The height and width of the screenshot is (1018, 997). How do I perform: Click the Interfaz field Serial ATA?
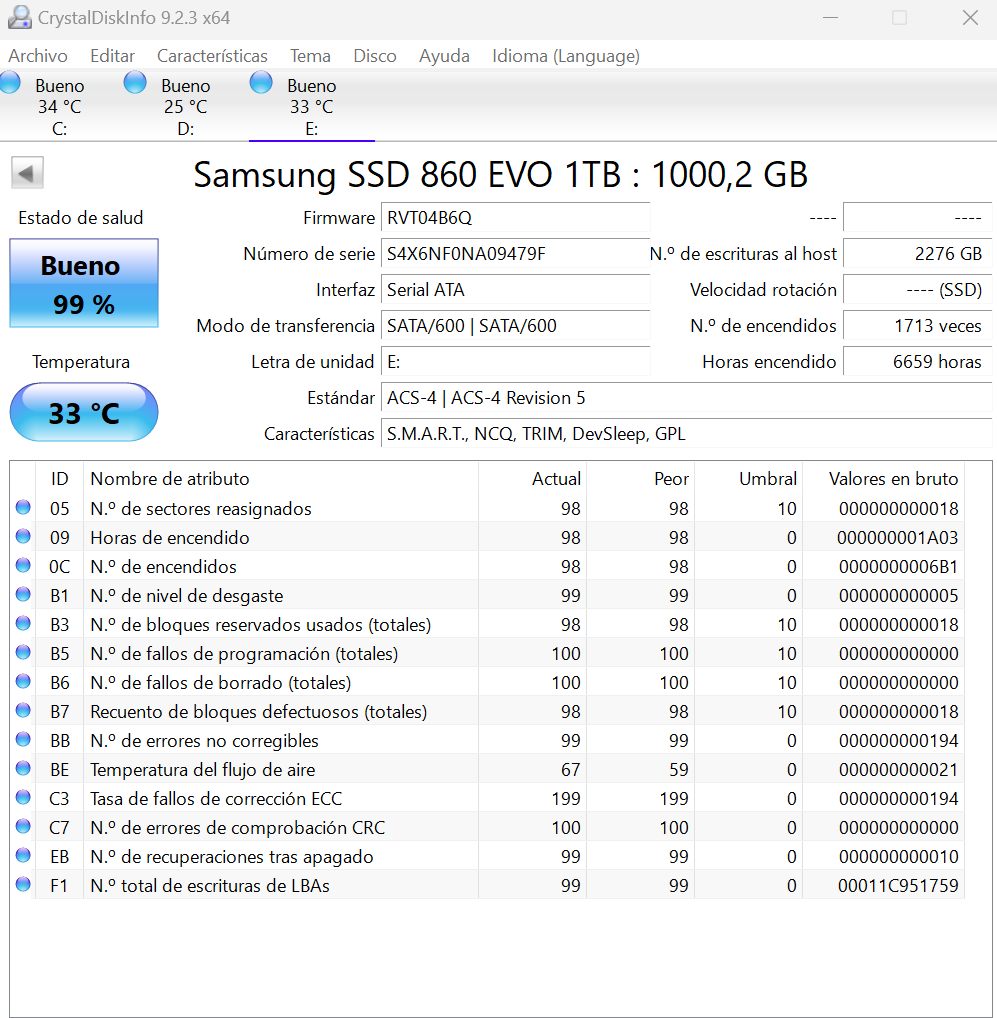tap(515, 290)
